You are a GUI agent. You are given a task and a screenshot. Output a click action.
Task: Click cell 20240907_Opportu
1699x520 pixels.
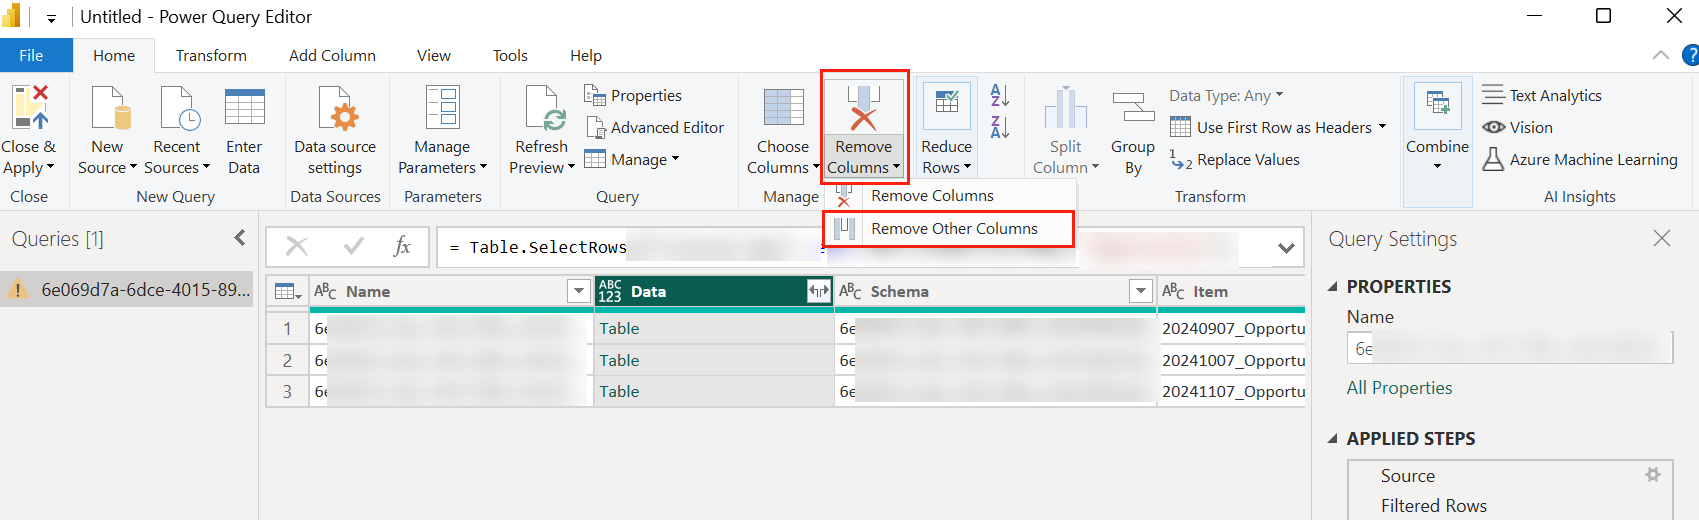coord(1233,328)
